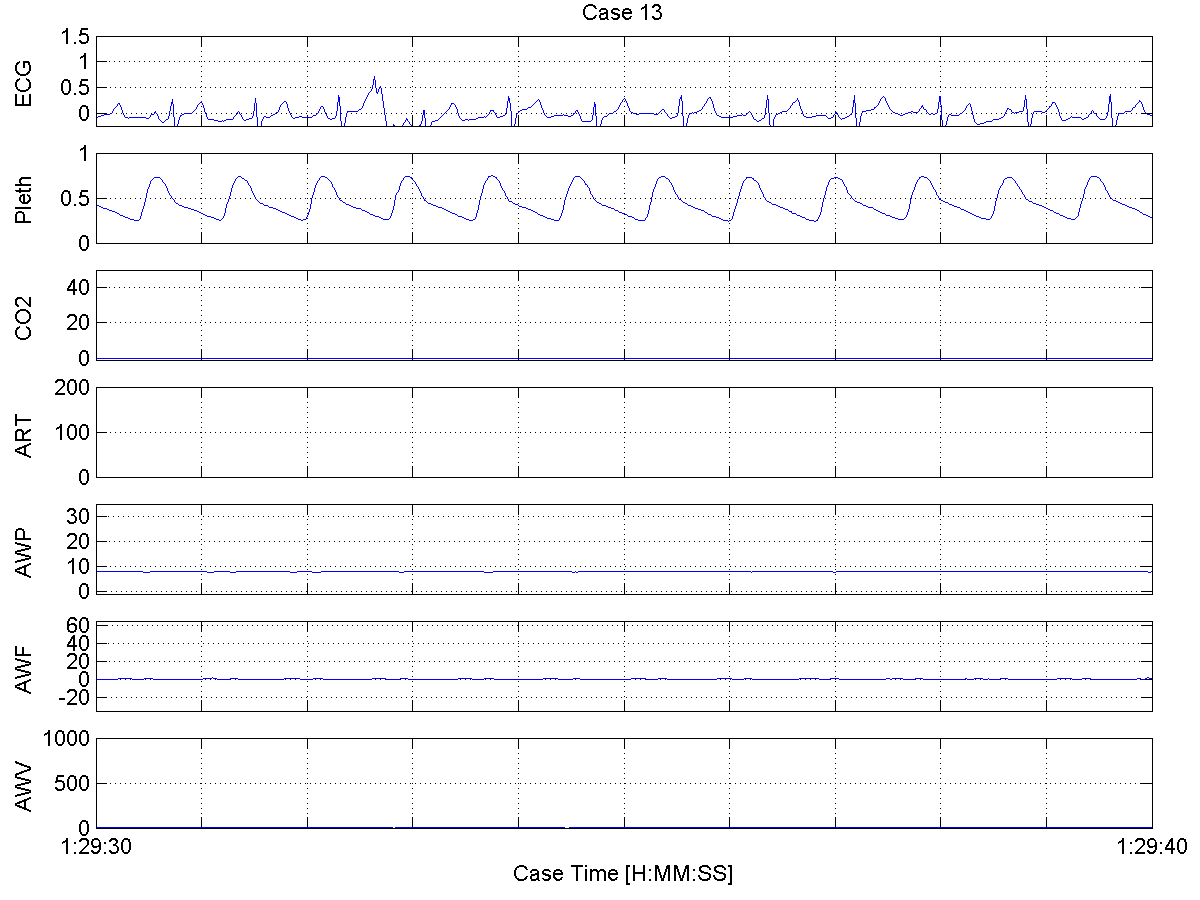Image resolution: width=1200 pixels, height=900 pixels.
Task: Select the ECG axis label
Action: click(24, 84)
